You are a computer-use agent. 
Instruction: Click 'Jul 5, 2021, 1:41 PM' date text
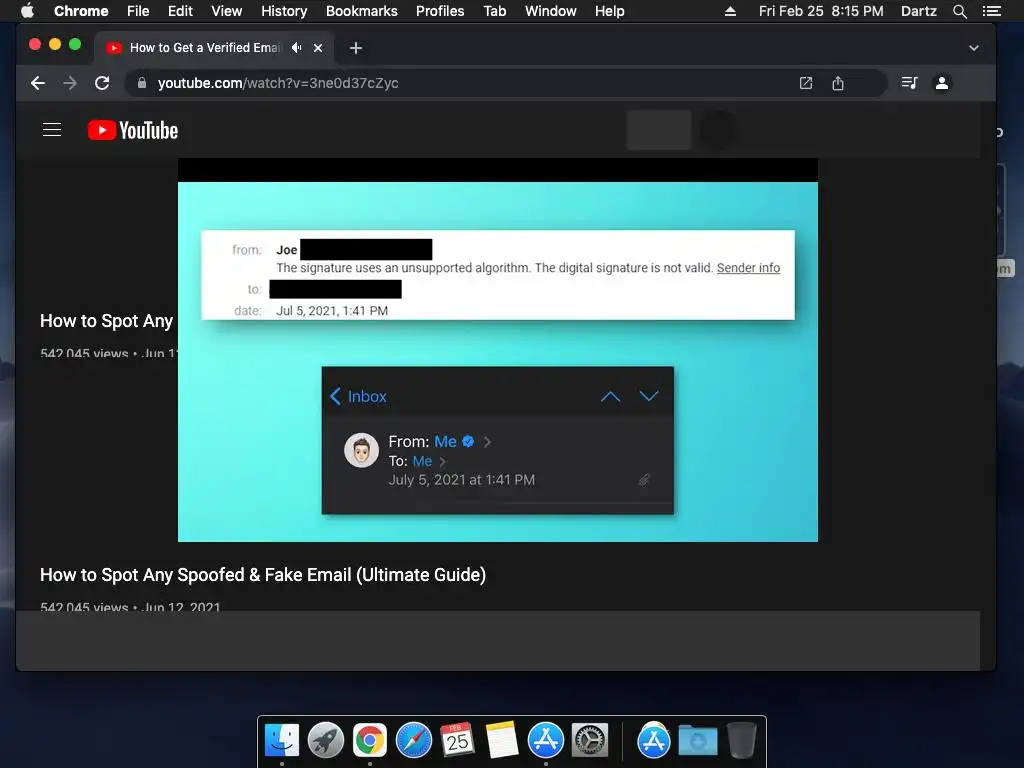[x=332, y=311]
